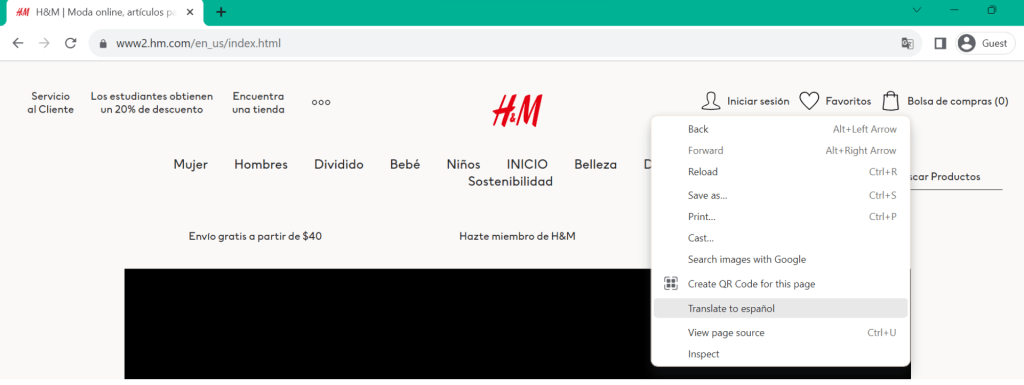Open the INICIO category

pyautogui.click(x=527, y=164)
